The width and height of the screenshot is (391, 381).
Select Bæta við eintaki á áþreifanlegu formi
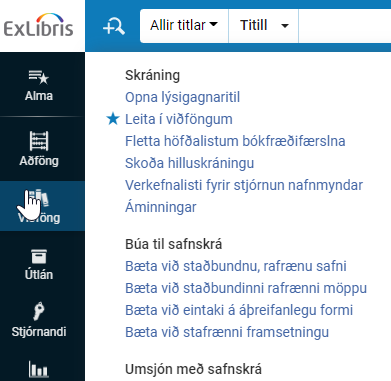point(239,310)
